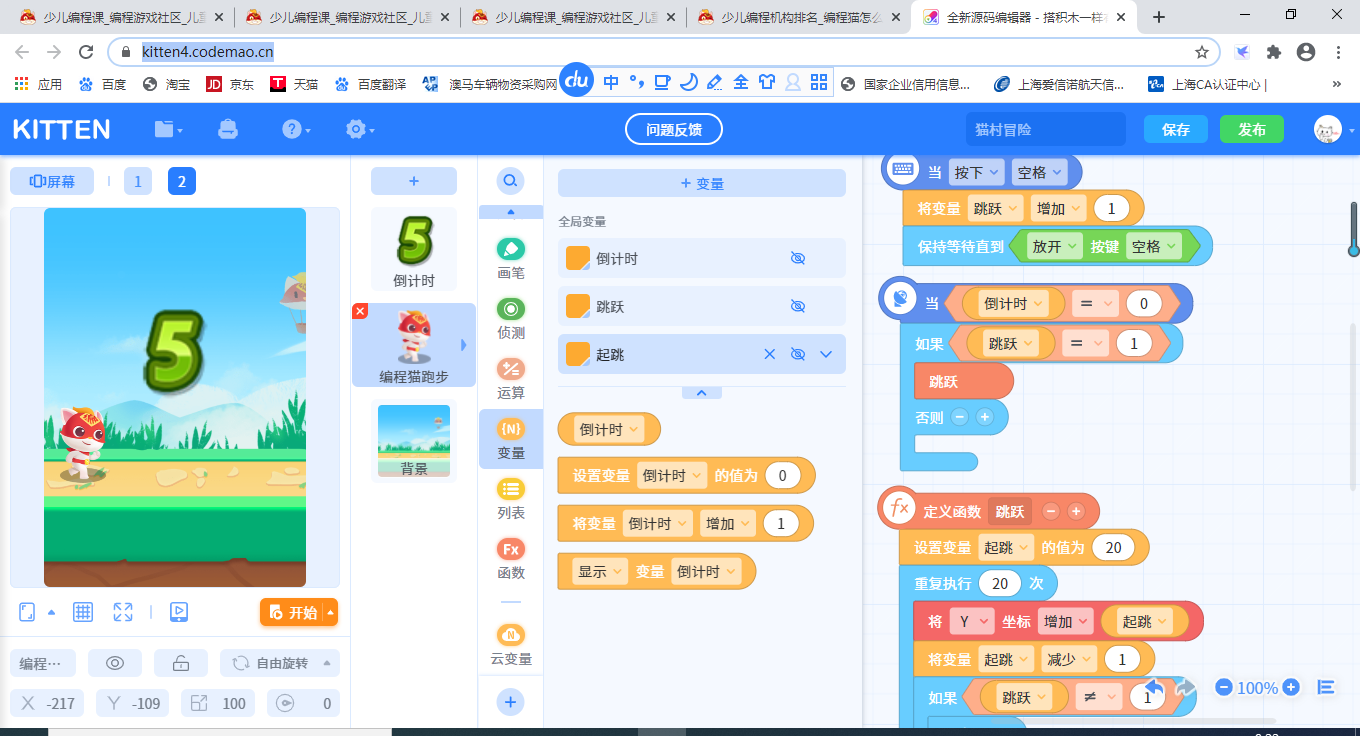The width and height of the screenshot is (1360, 736).
Task: Open the 京东 bookmark
Action: pos(230,84)
